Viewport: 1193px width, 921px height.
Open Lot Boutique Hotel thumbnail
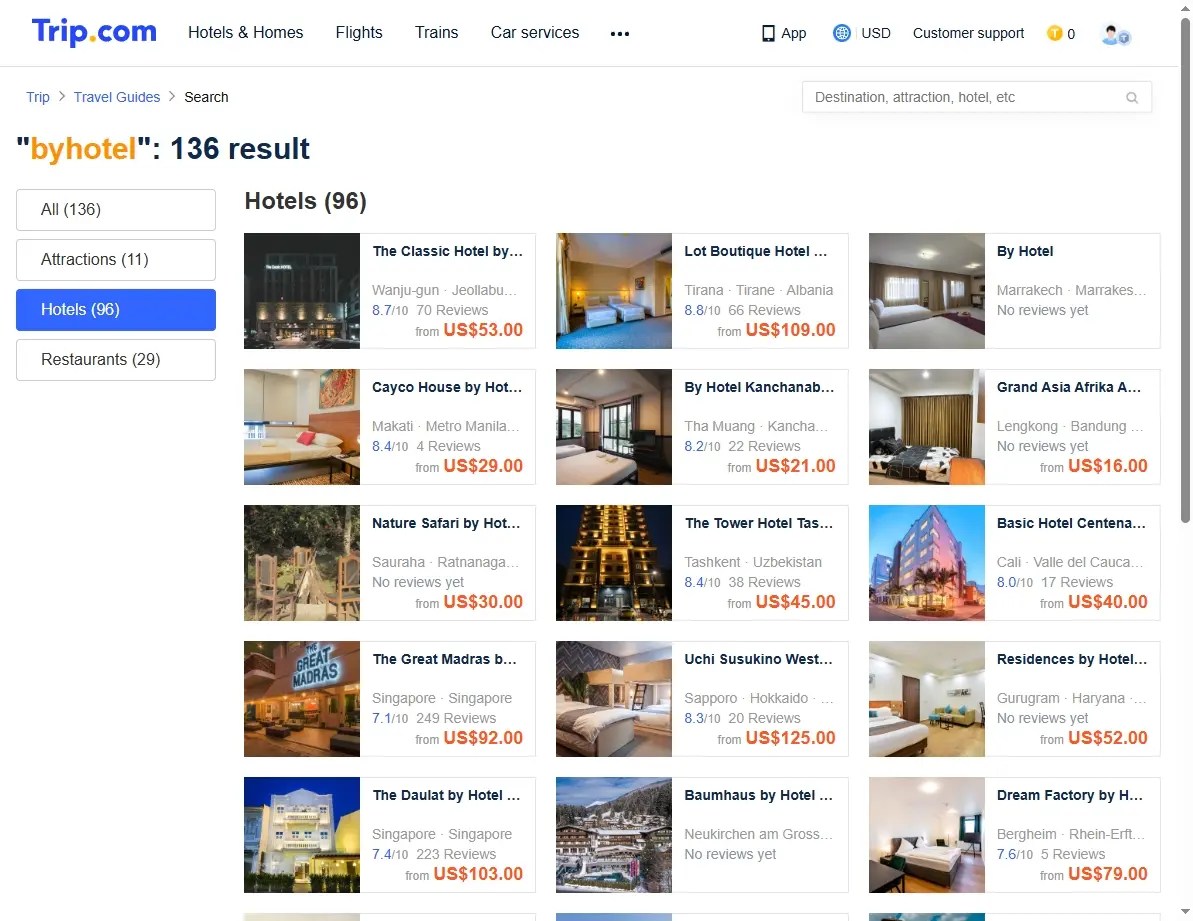point(614,291)
